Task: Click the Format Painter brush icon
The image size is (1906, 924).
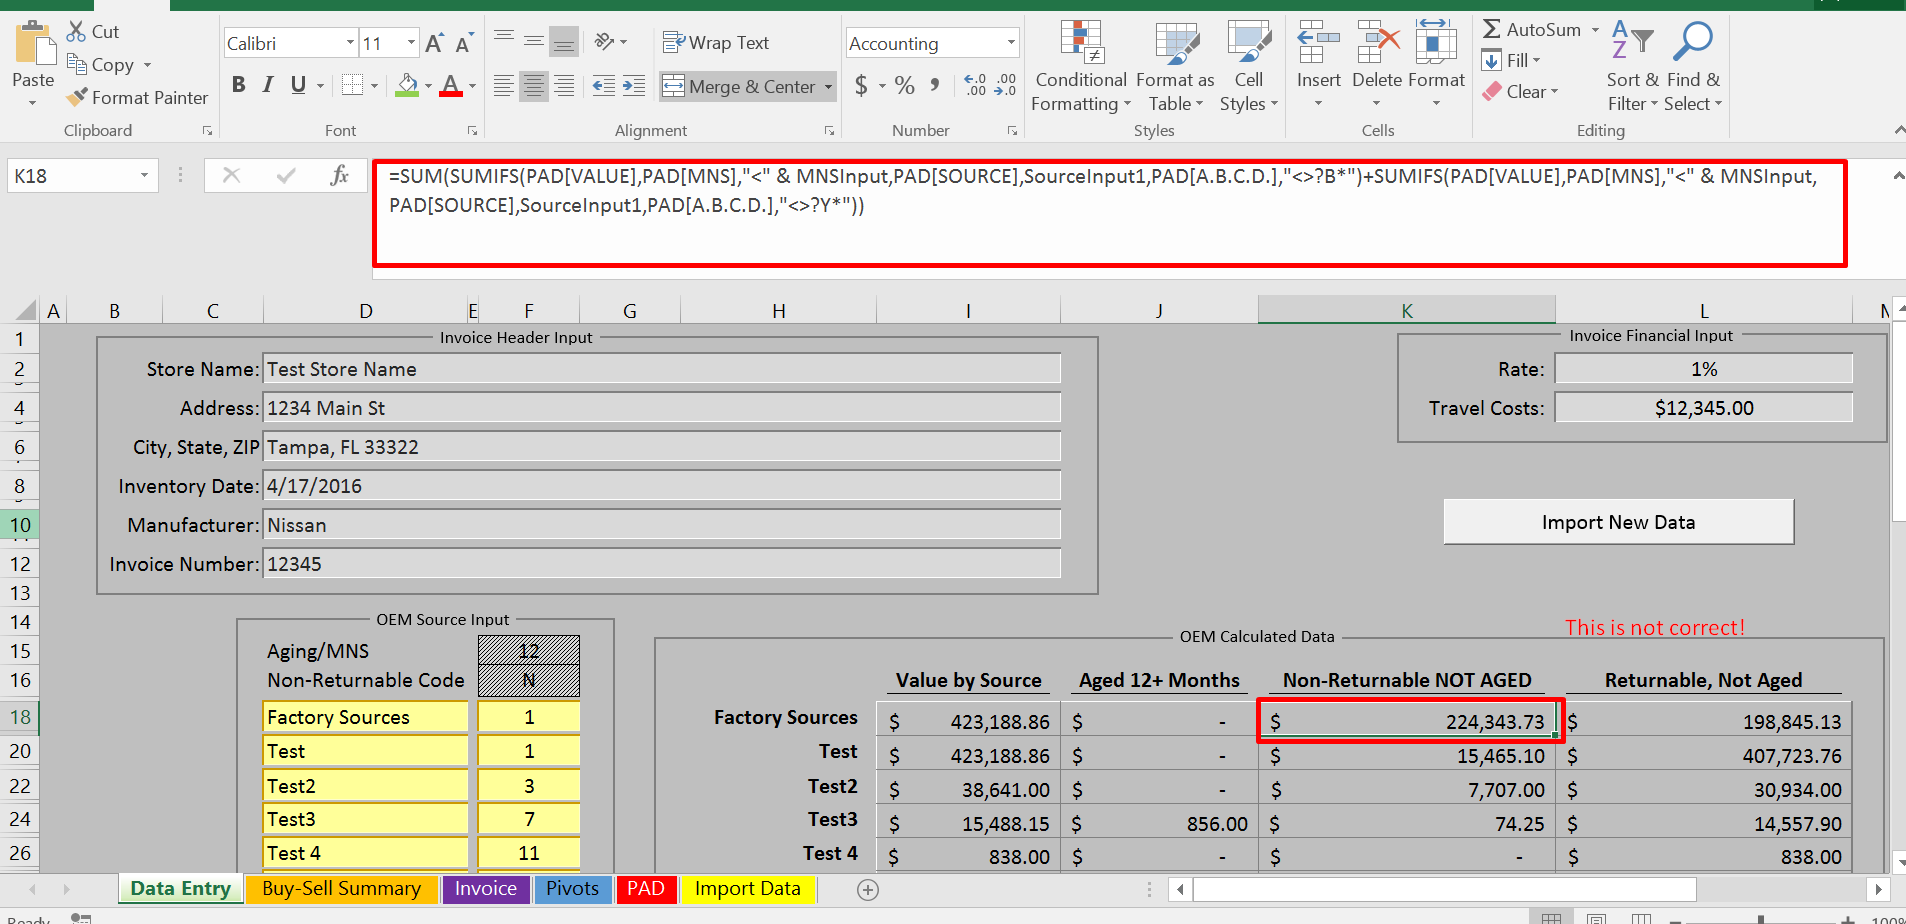Action: [77, 97]
